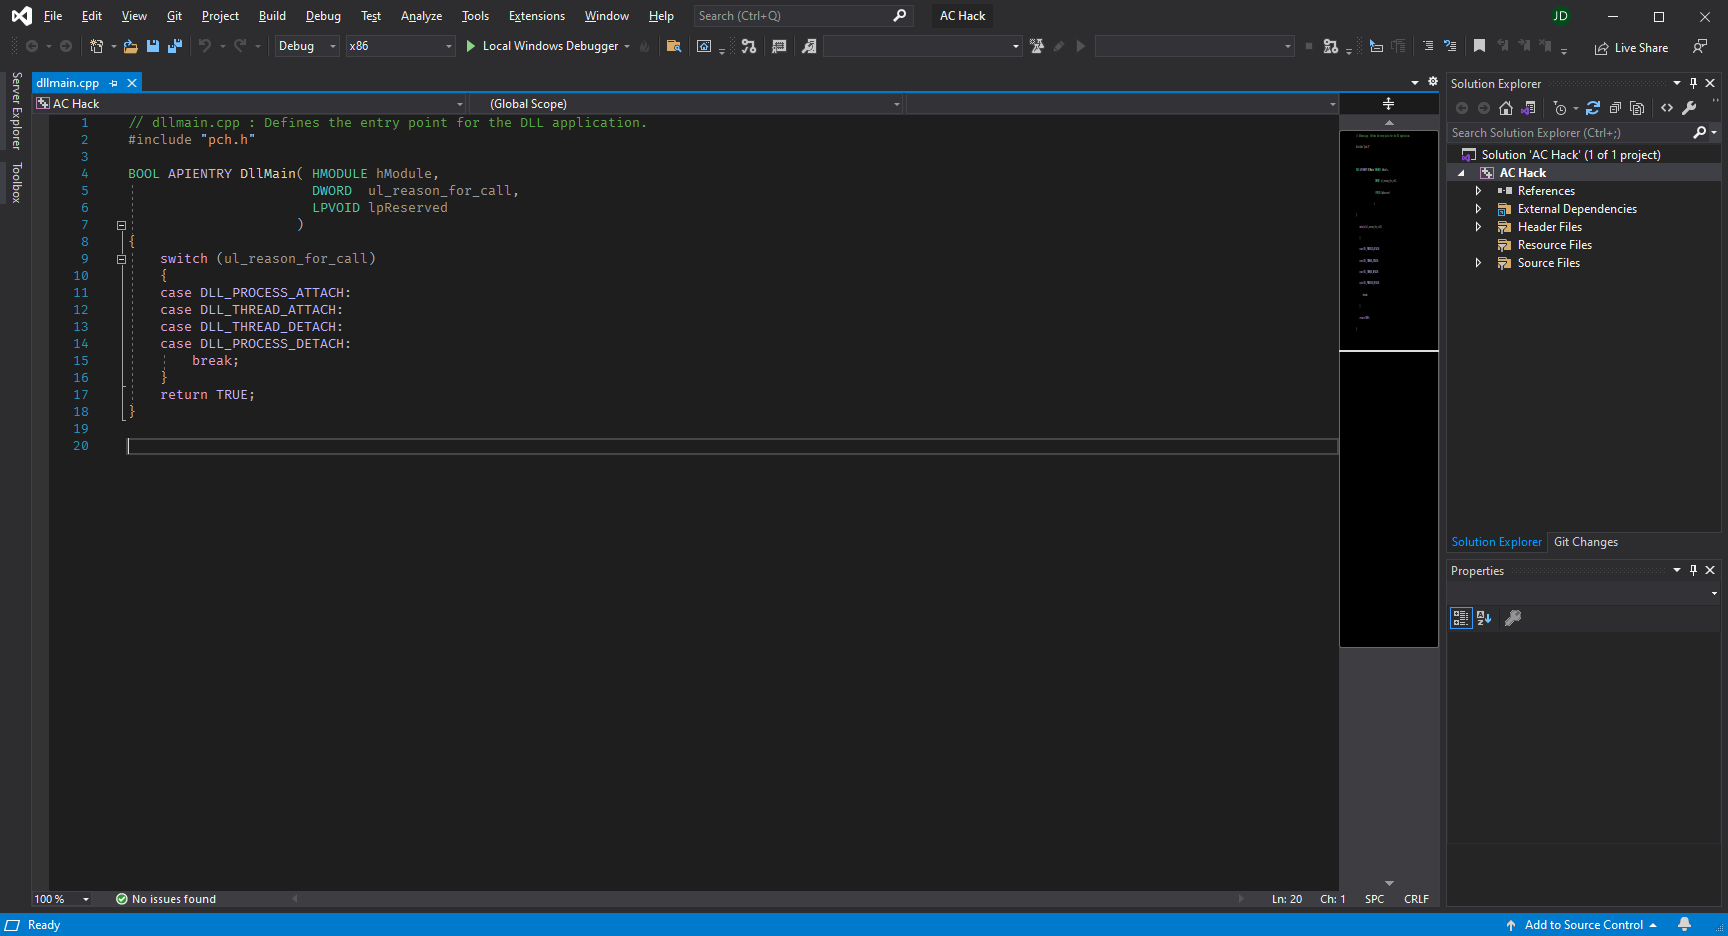
Task: Click the JD account badge
Action: click(x=1560, y=16)
